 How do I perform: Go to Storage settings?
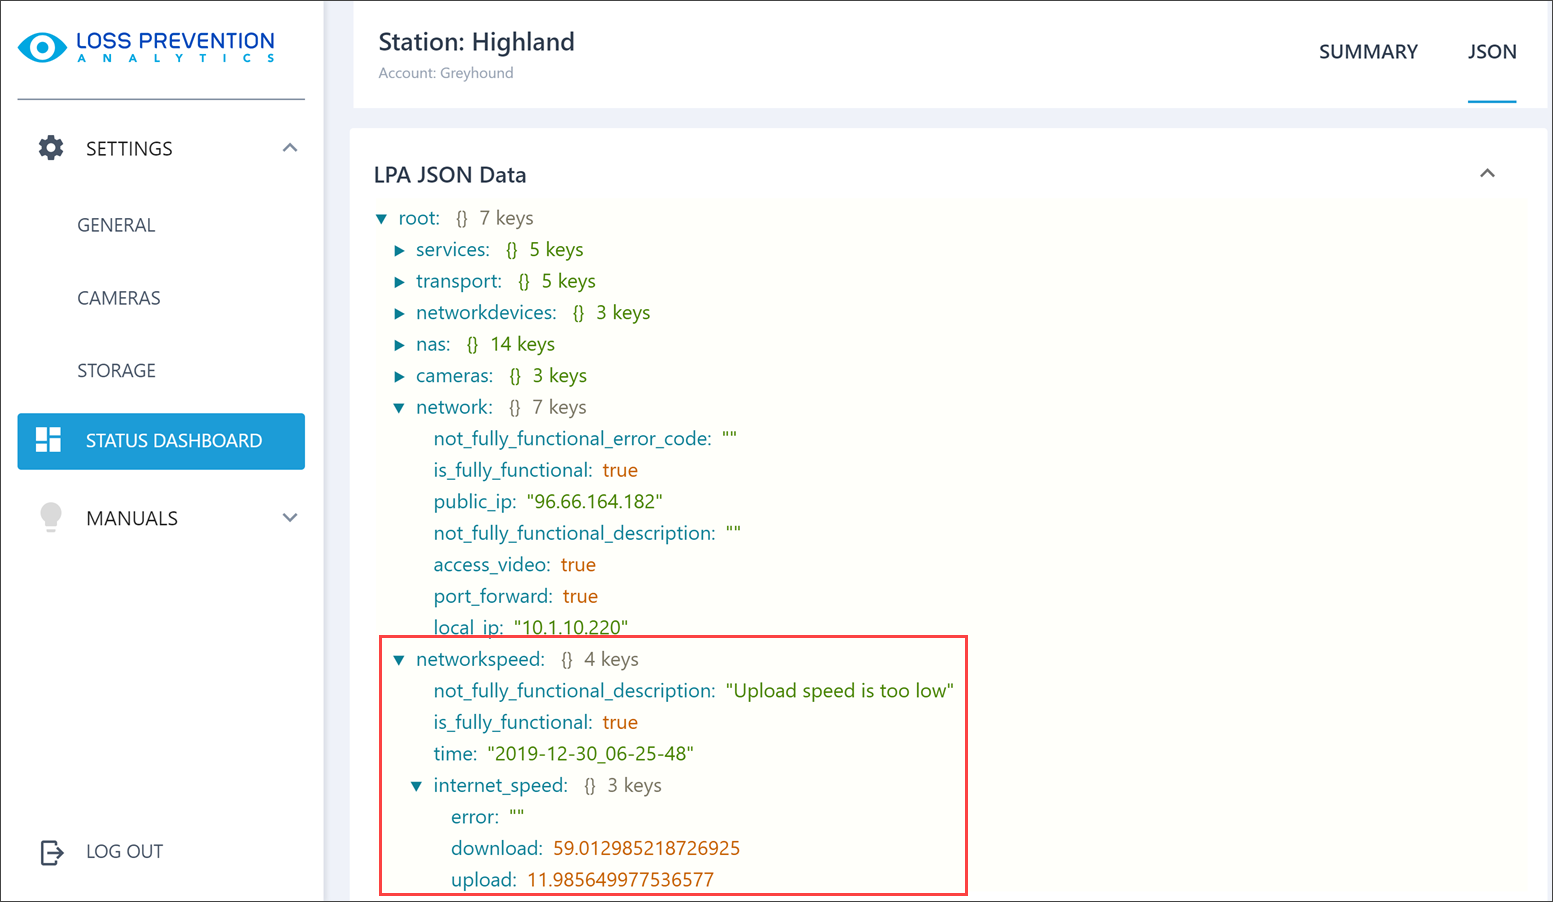(117, 371)
